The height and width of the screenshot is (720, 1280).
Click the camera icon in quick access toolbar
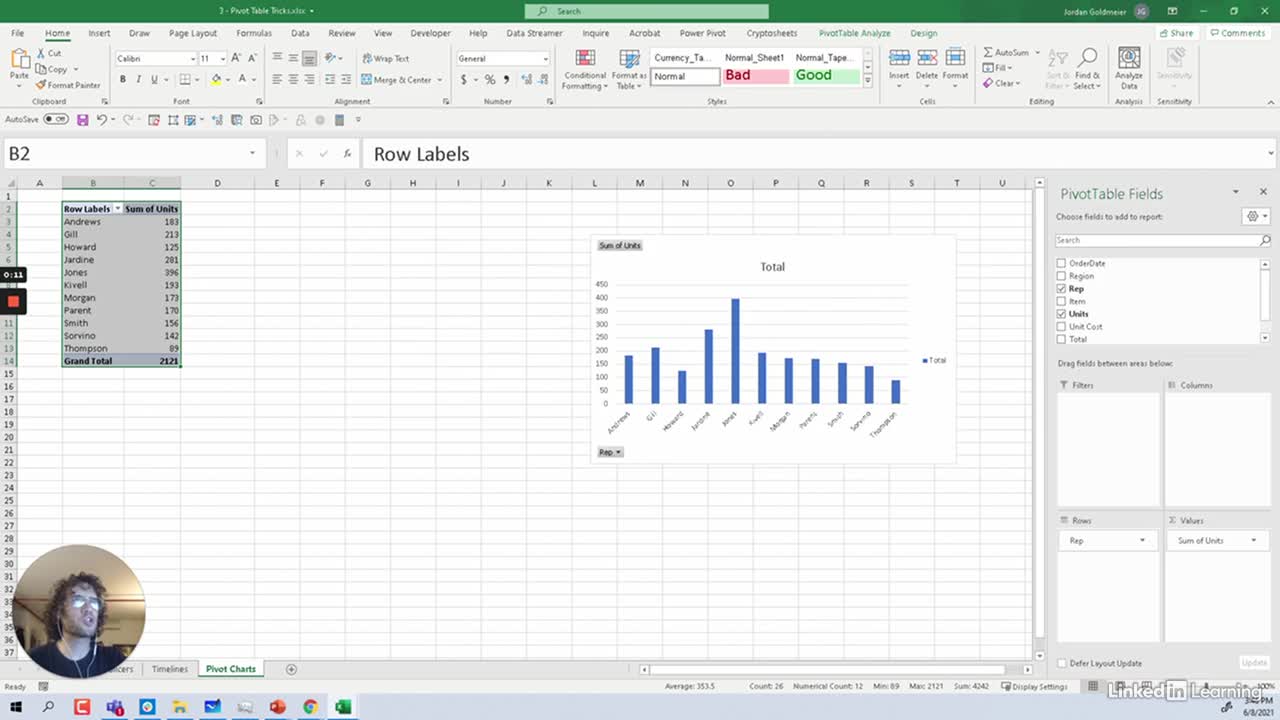click(257, 120)
